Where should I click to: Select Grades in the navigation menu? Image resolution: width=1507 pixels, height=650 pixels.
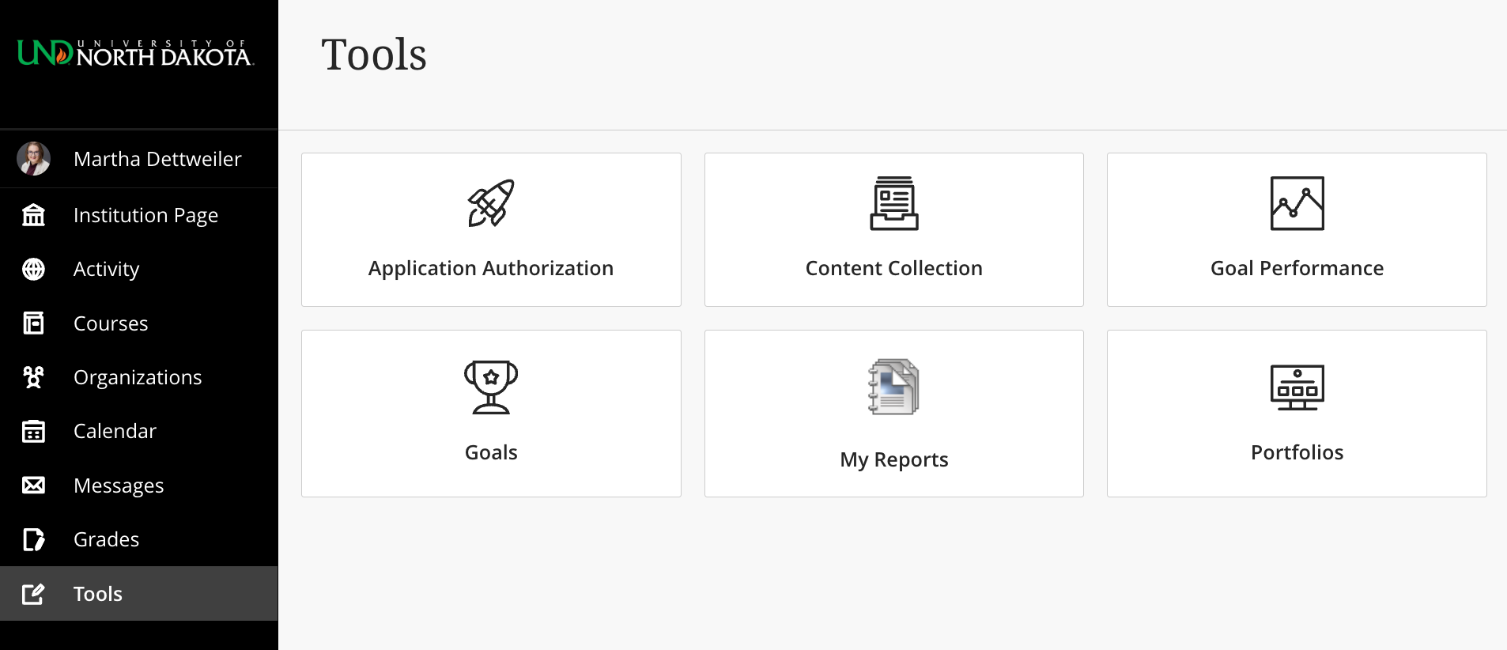pos(106,539)
